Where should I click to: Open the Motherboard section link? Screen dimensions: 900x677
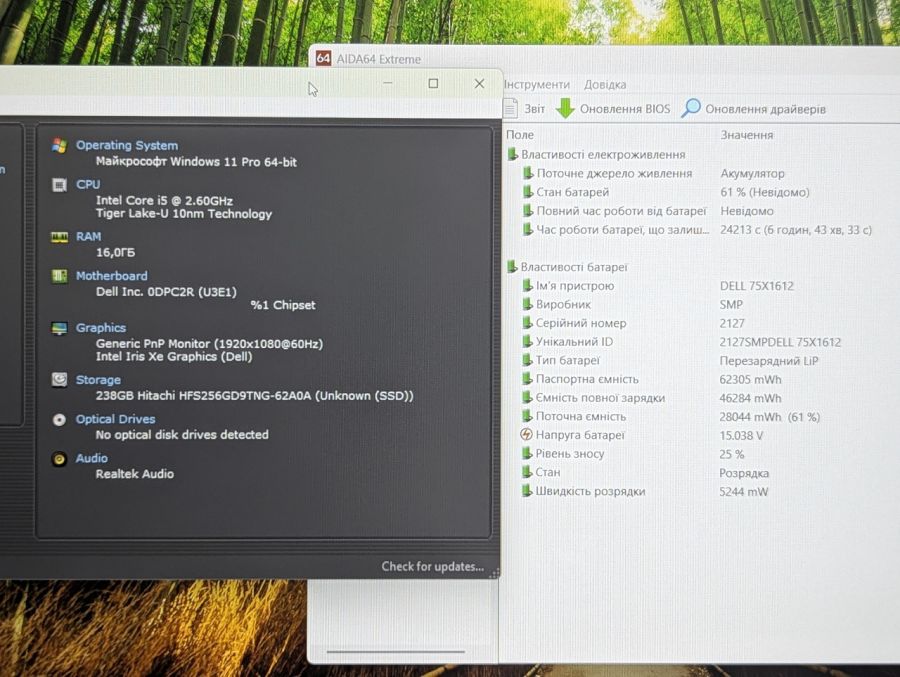pos(112,276)
